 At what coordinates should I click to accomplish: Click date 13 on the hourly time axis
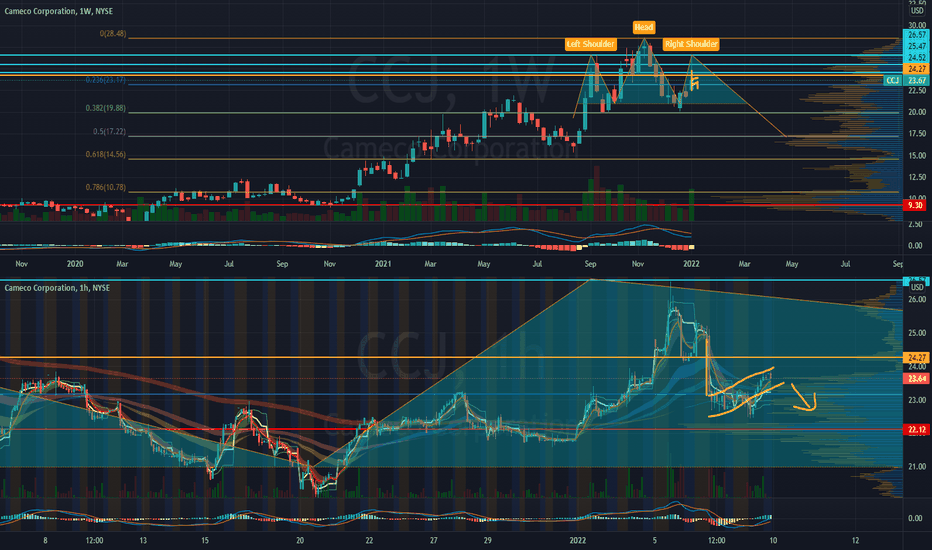click(x=143, y=540)
